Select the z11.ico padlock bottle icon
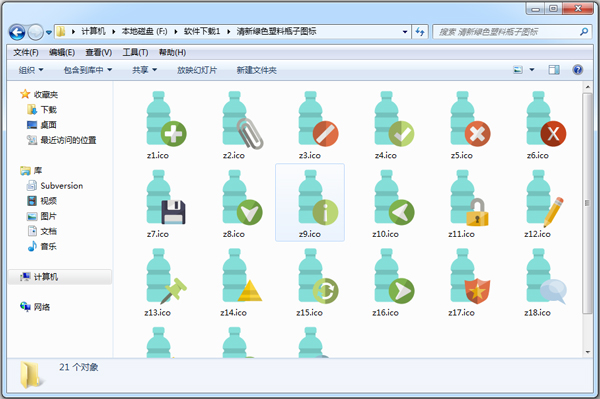 click(x=470, y=197)
